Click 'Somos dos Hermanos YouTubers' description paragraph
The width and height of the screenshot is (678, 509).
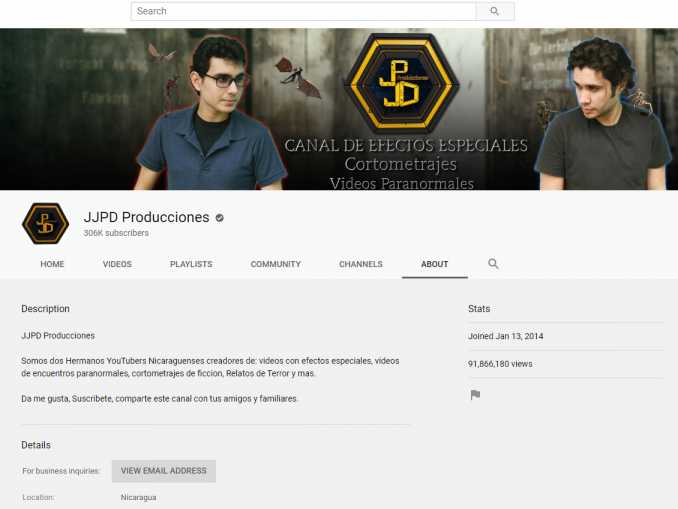coord(210,367)
